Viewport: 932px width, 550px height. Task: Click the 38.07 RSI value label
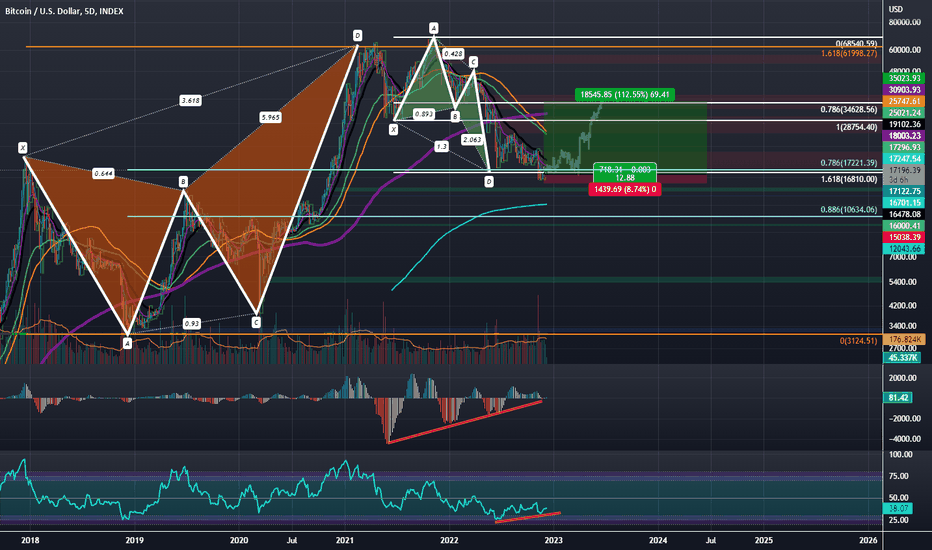(898, 508)
